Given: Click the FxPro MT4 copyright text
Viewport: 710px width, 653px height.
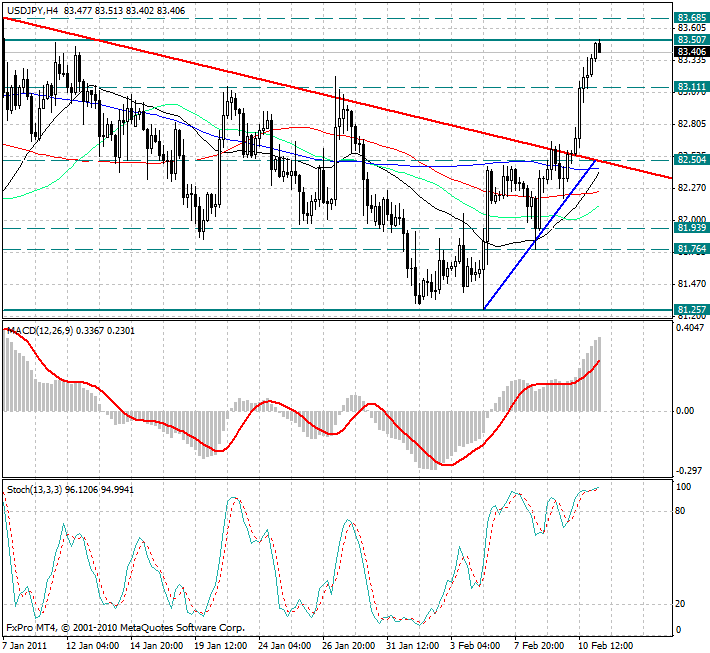Looking at the screenshot, I should click(125, 629).
